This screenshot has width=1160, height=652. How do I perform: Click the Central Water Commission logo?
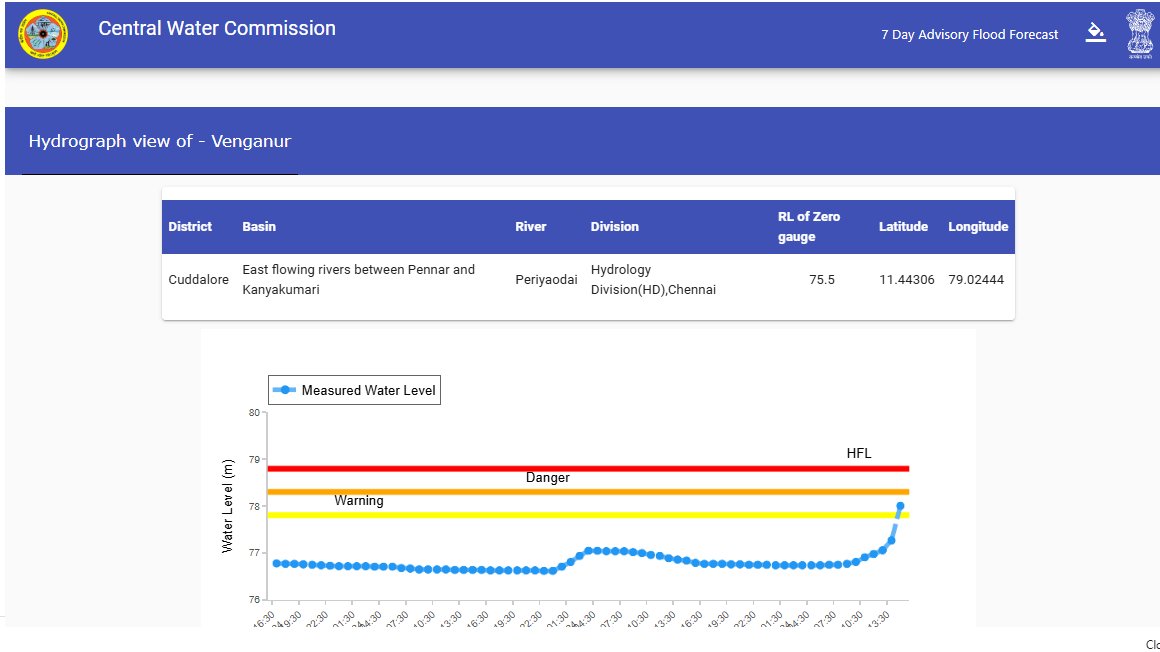click(43, 34)
